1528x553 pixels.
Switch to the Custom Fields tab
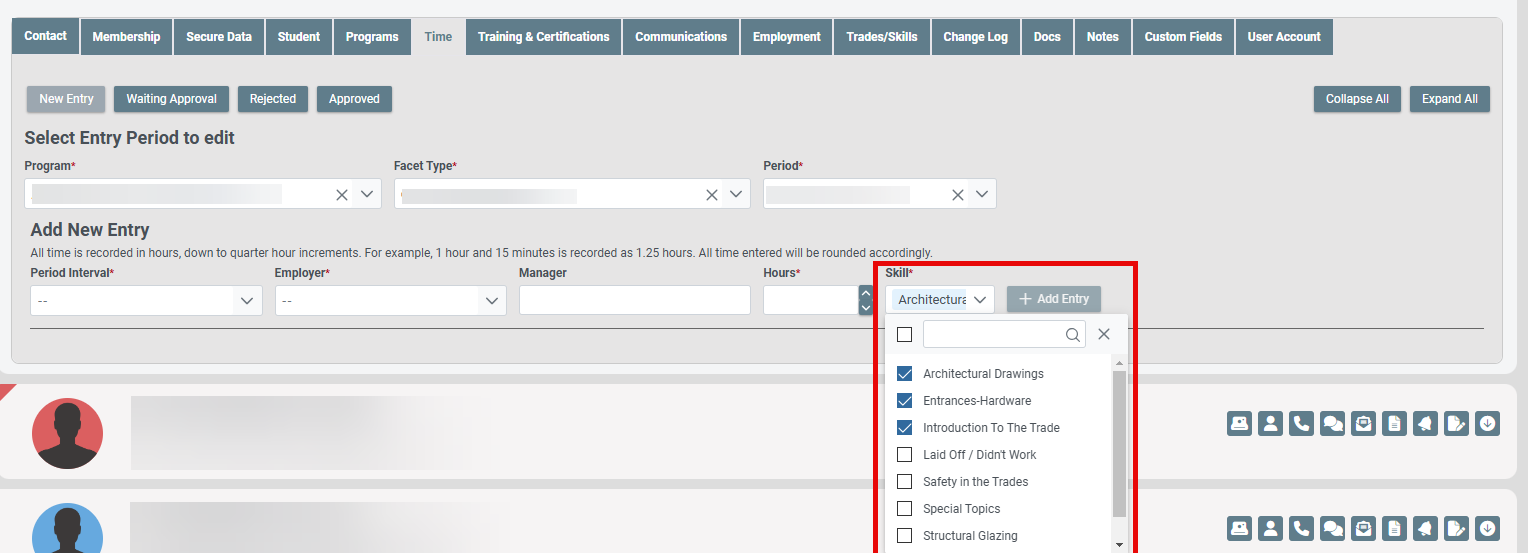tap(1183, 37)
